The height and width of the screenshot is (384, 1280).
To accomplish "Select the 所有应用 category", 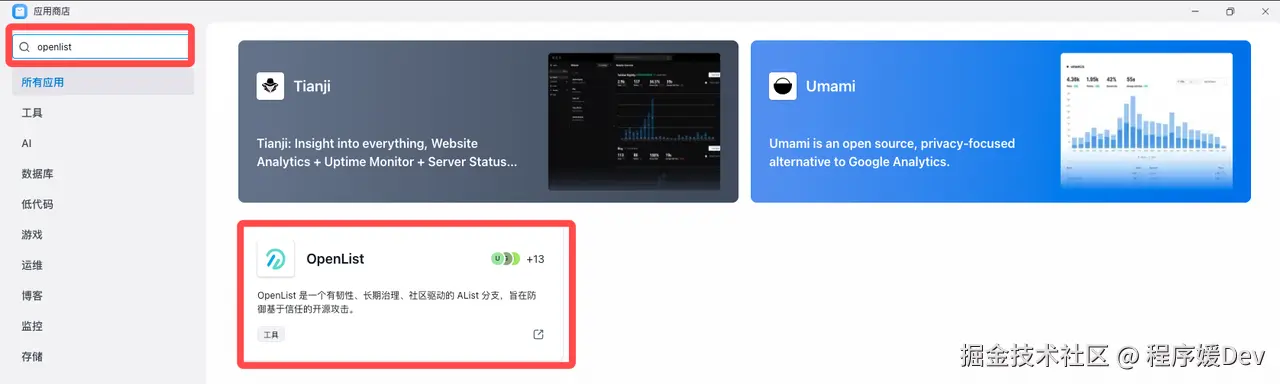I will (103, 82).
